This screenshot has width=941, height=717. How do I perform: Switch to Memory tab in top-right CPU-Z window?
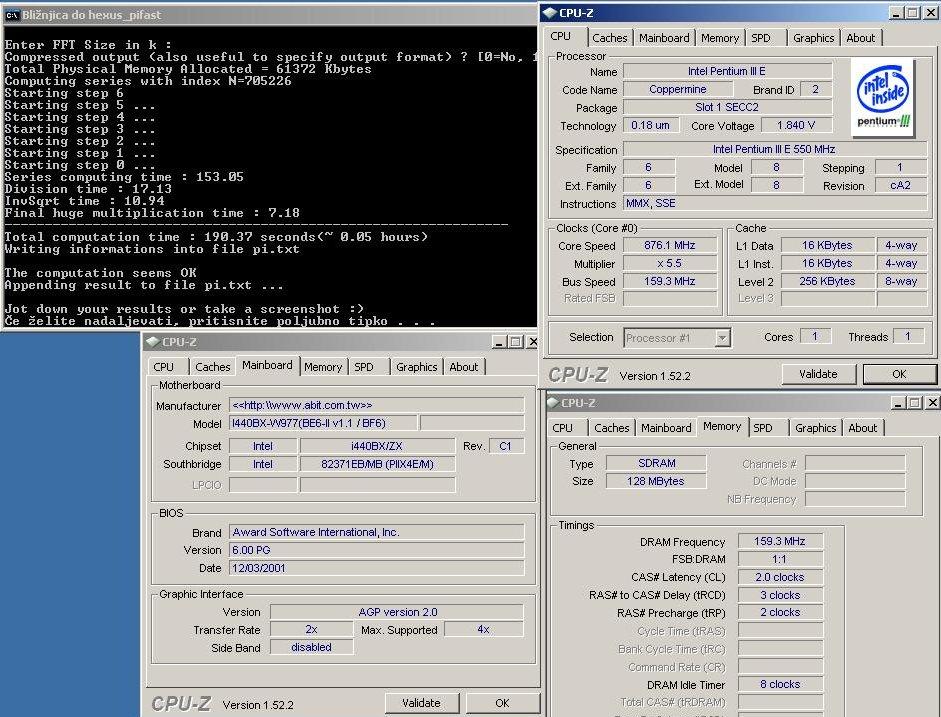click(x=720, y=38)
